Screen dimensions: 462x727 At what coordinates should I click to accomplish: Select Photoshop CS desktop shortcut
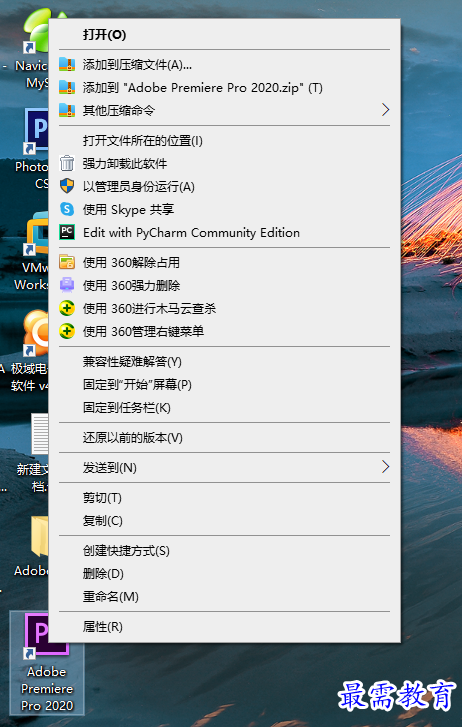(32, 148)
